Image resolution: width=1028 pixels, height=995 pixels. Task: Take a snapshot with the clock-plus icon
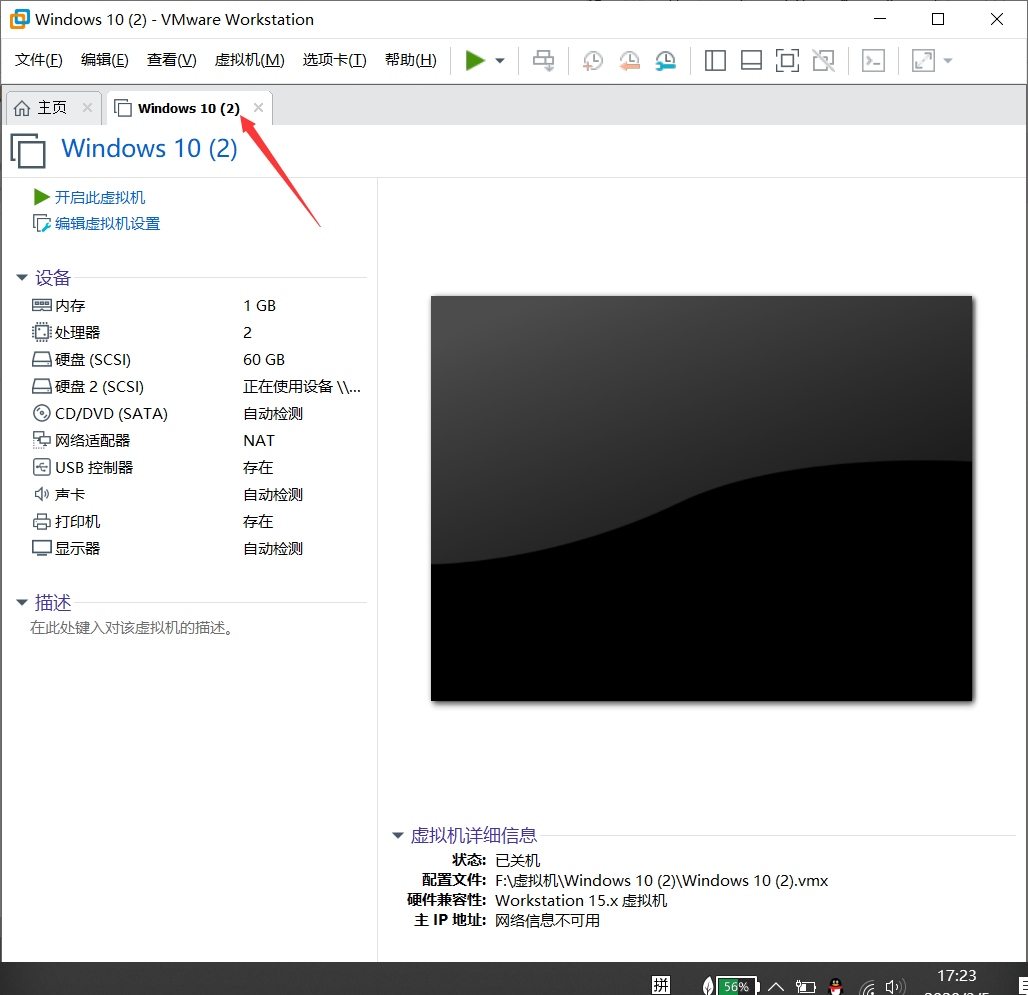pyautogui.click(x=593, y=60)
